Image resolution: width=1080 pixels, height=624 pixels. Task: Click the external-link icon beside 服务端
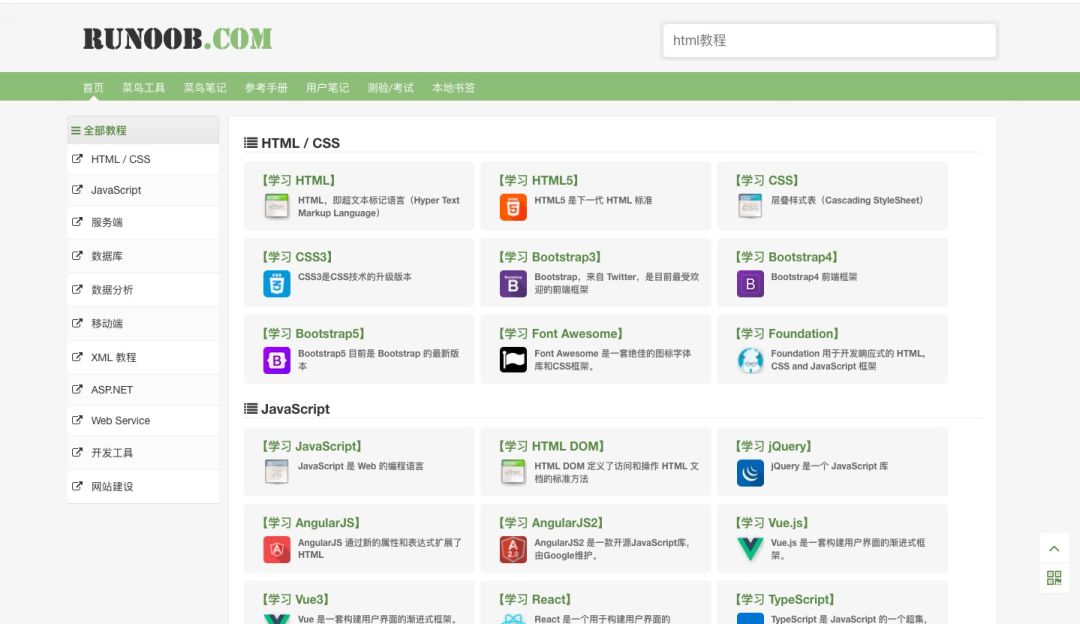pyautogui.click(x=77, y=222)
